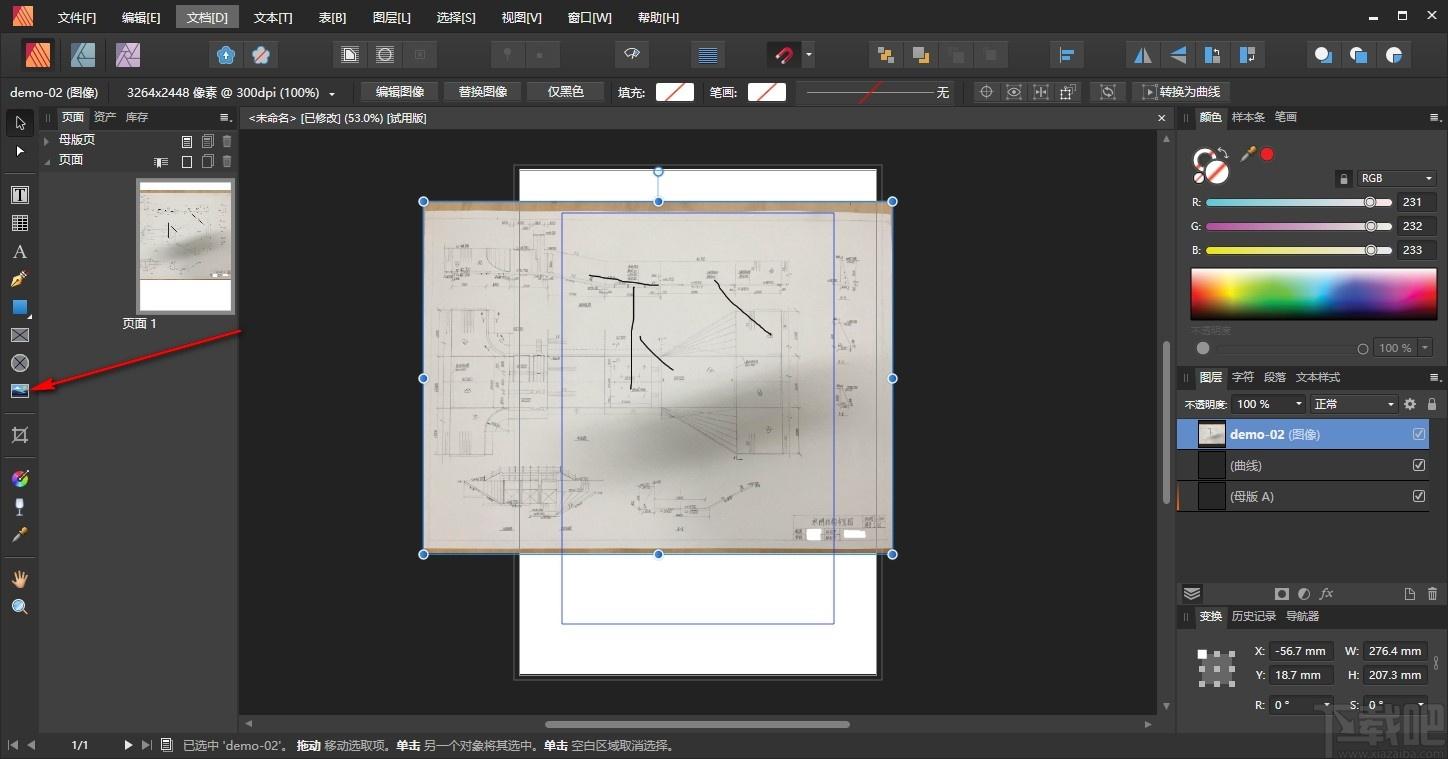This screenshot has width=1448, height=759.
Task: Click the X position input field
Action: click(x=1301, y=651)
